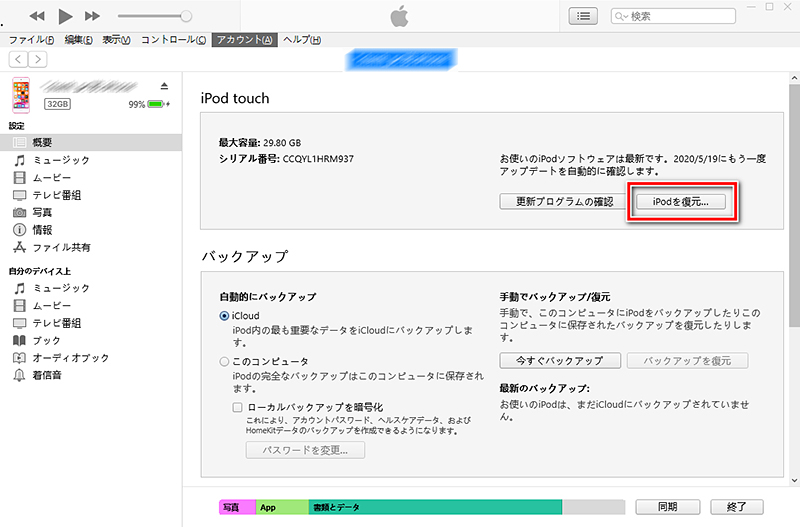Click パスワードを変更... button
This screenshot has width=800, height=527.
(305, 450)
